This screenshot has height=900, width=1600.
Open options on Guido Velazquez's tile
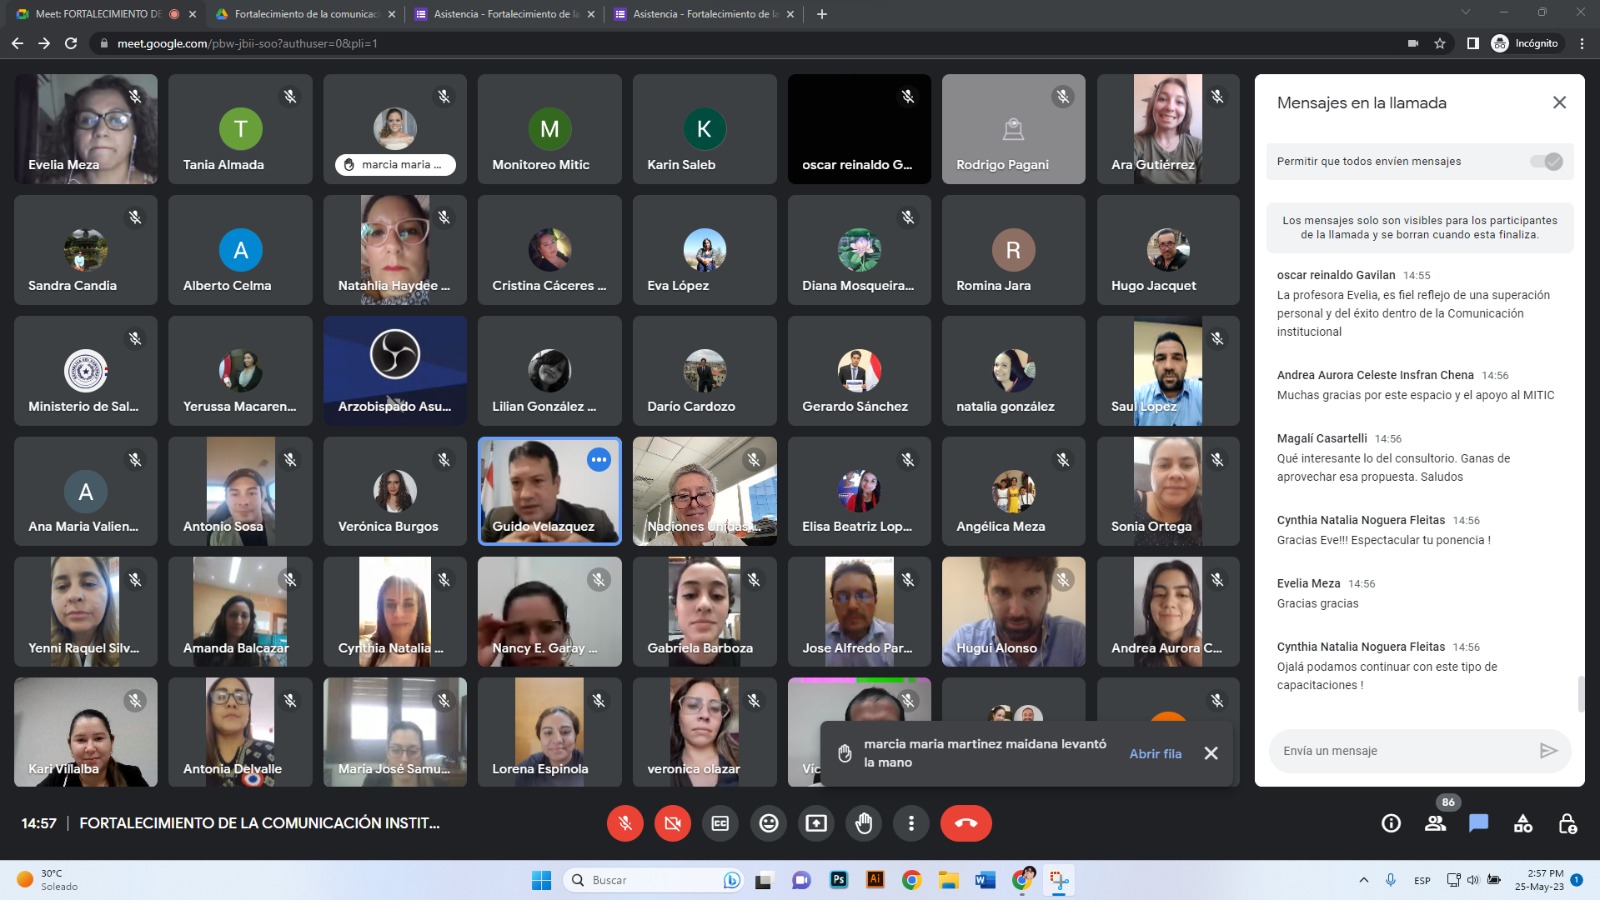(x=599, y=460)
